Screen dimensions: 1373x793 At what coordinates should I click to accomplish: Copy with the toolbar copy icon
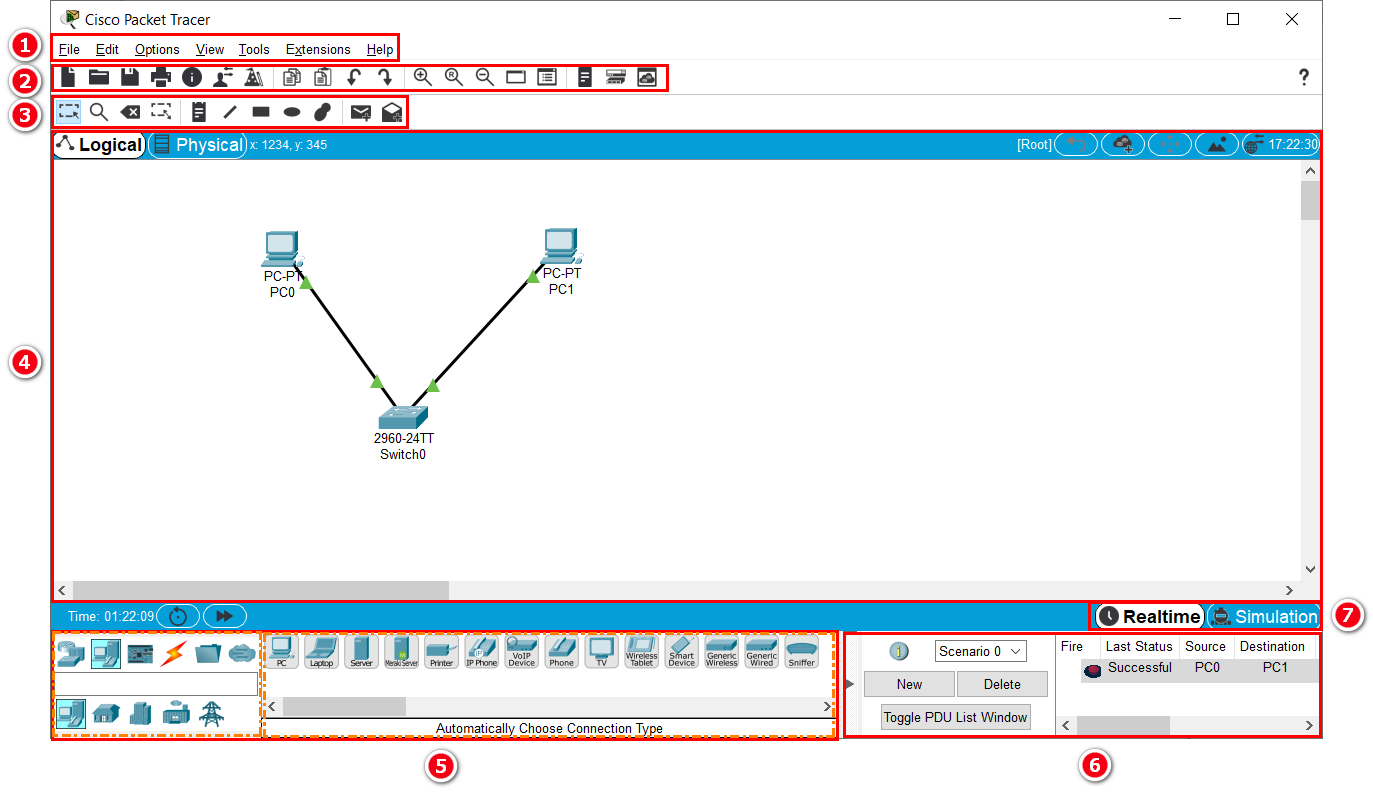[x=292, y=77]
